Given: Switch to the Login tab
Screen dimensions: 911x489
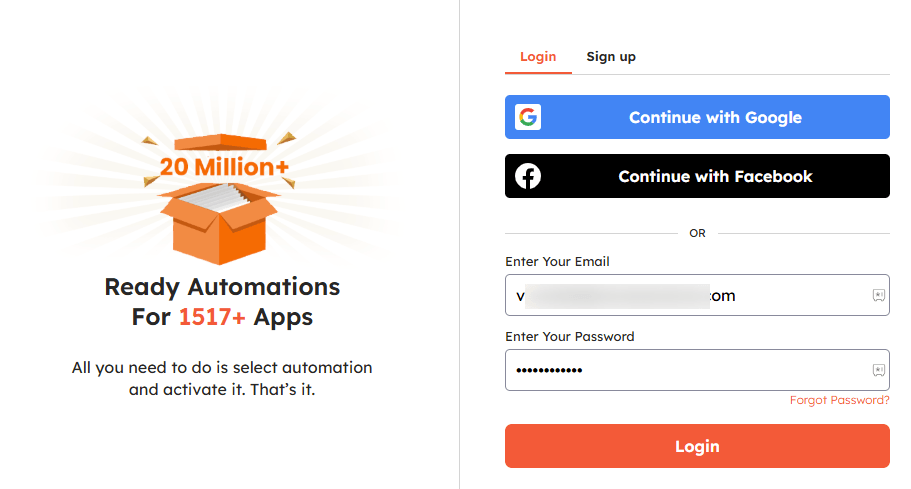Looking at the screenshot, I should point(538,57).
